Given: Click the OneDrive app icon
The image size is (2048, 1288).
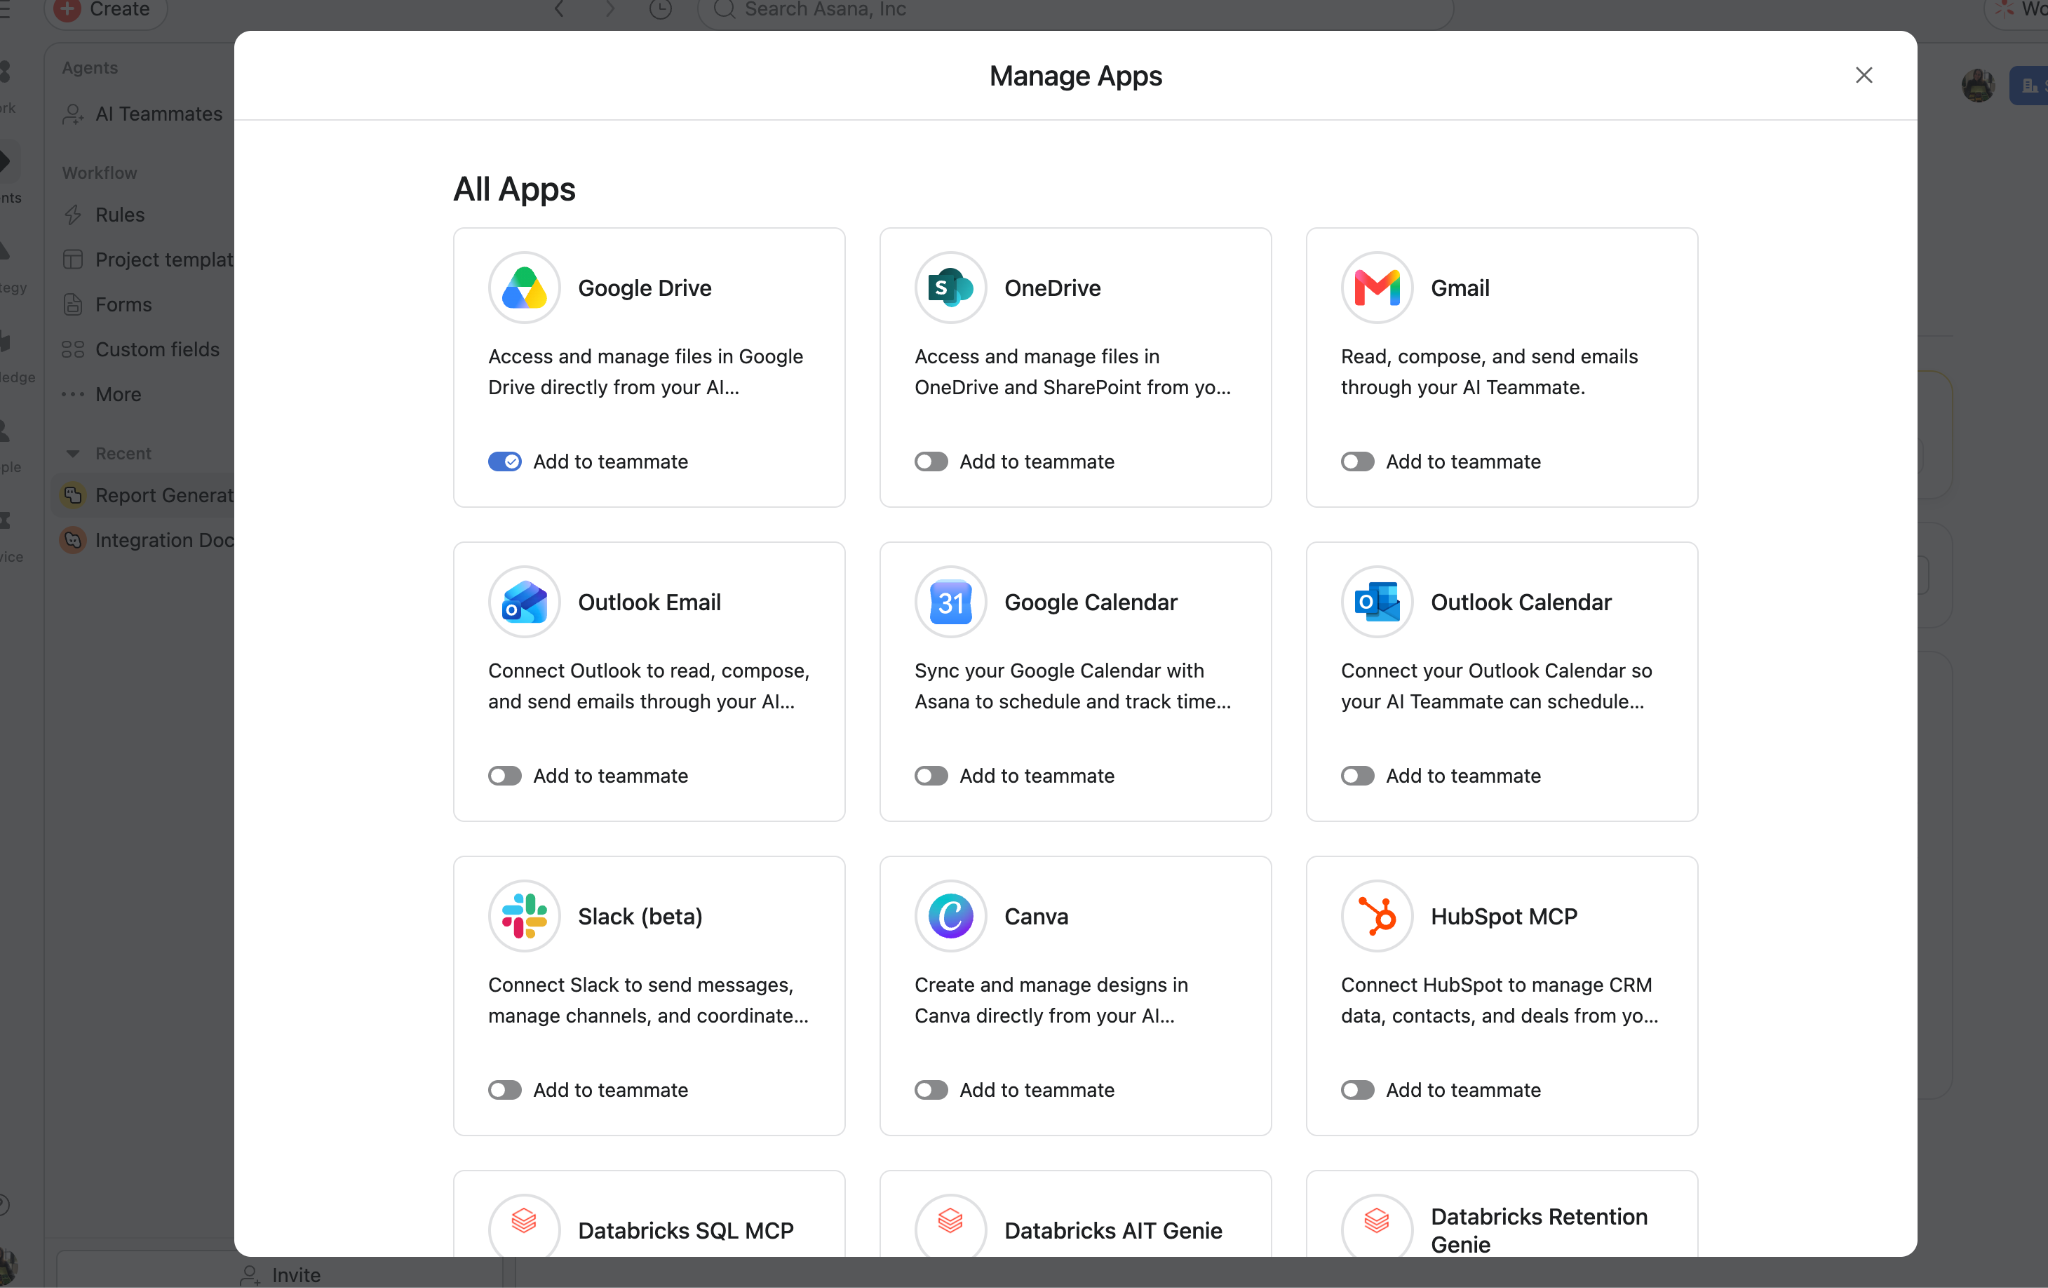Looking at the screenshot, I should [951, 288].
